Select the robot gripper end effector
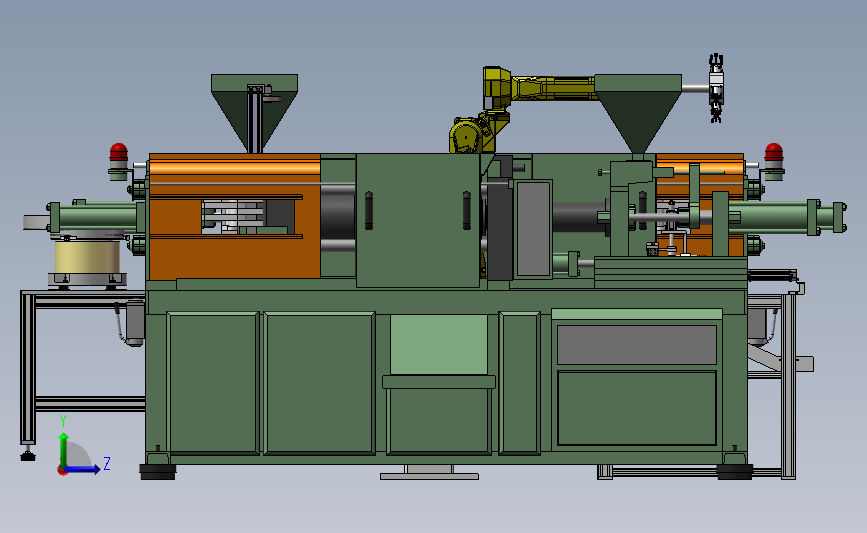The width and height of the screenshot is (867, 533). [x=716, y=88]
